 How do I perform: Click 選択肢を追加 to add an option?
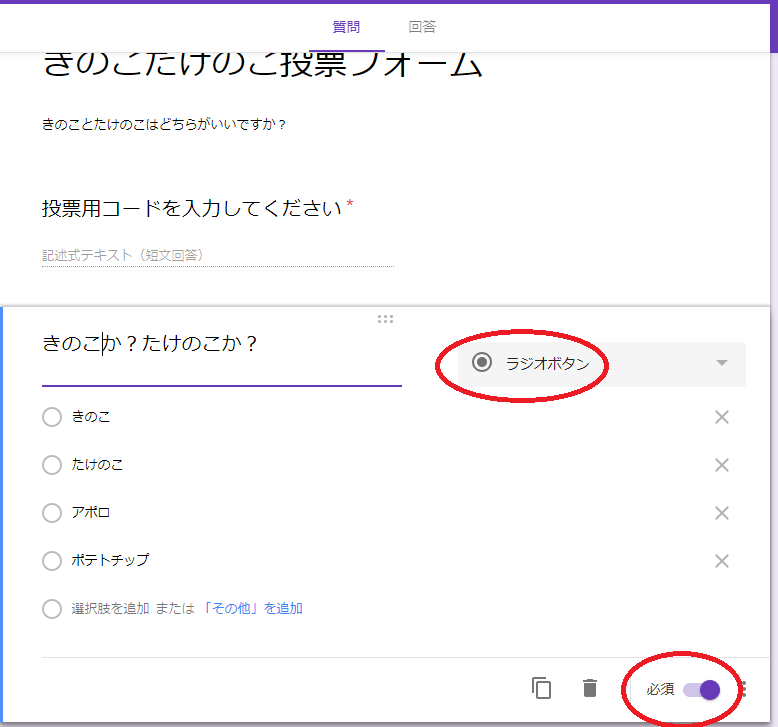(x=110, y=608)
